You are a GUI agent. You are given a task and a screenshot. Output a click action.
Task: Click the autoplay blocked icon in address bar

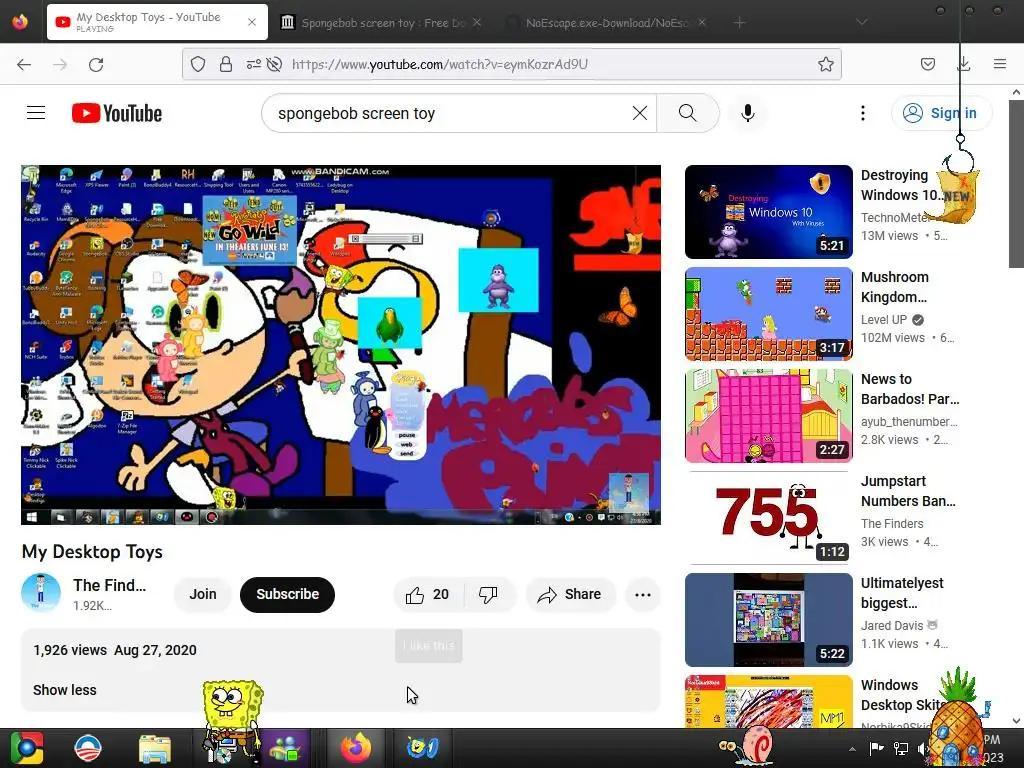tap(275, 64)
